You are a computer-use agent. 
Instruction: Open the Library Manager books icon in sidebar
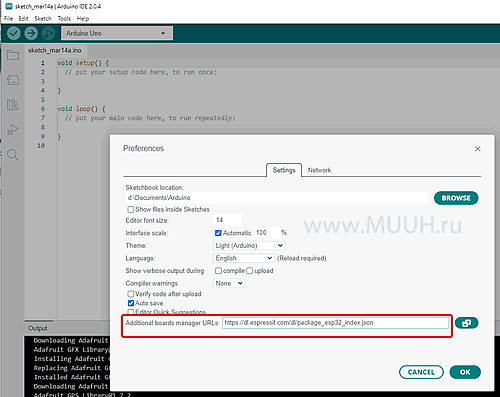13,105
